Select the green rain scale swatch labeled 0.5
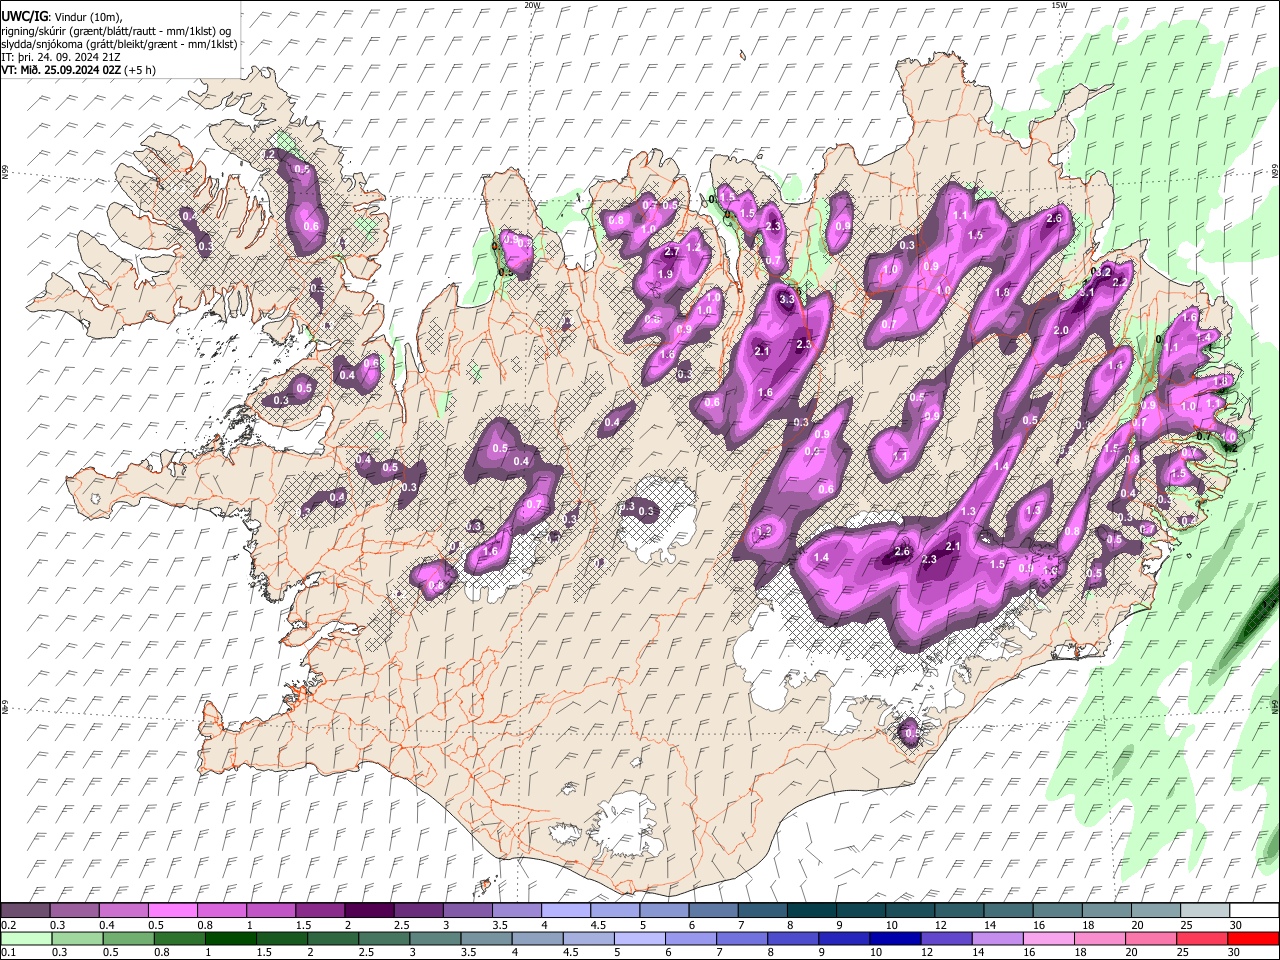 click(128, 938)
